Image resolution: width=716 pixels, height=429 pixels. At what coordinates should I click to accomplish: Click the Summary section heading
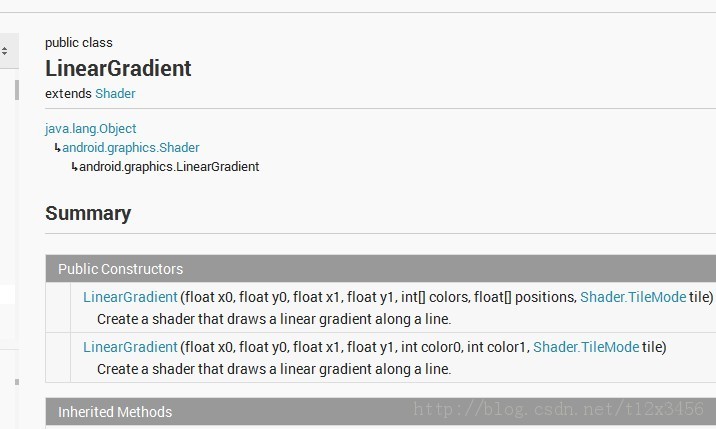pyautogui.click(x=88, y=213)
